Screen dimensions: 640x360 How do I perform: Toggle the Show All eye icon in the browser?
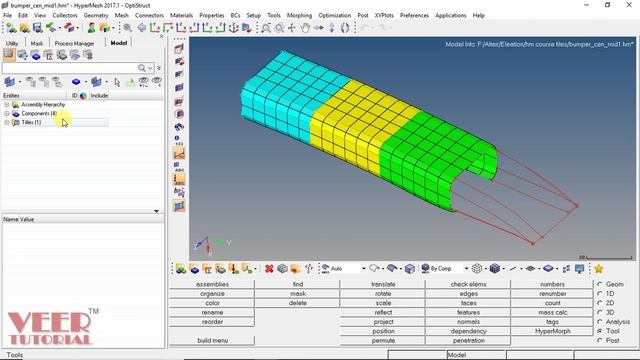[x=143, y=82]
